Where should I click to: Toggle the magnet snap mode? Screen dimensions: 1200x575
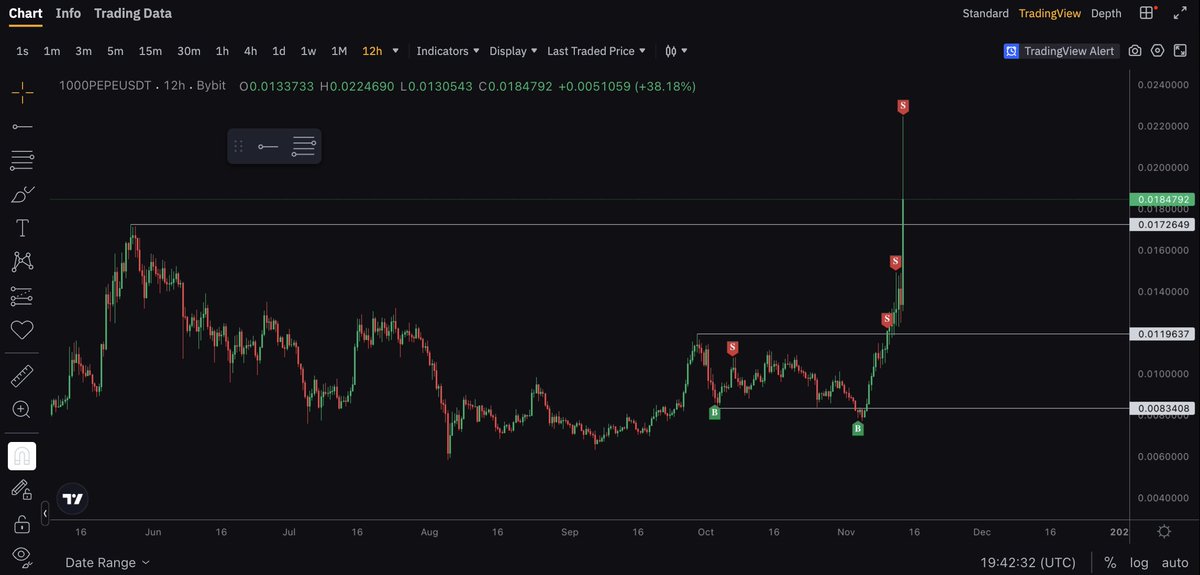click(22, 456)
